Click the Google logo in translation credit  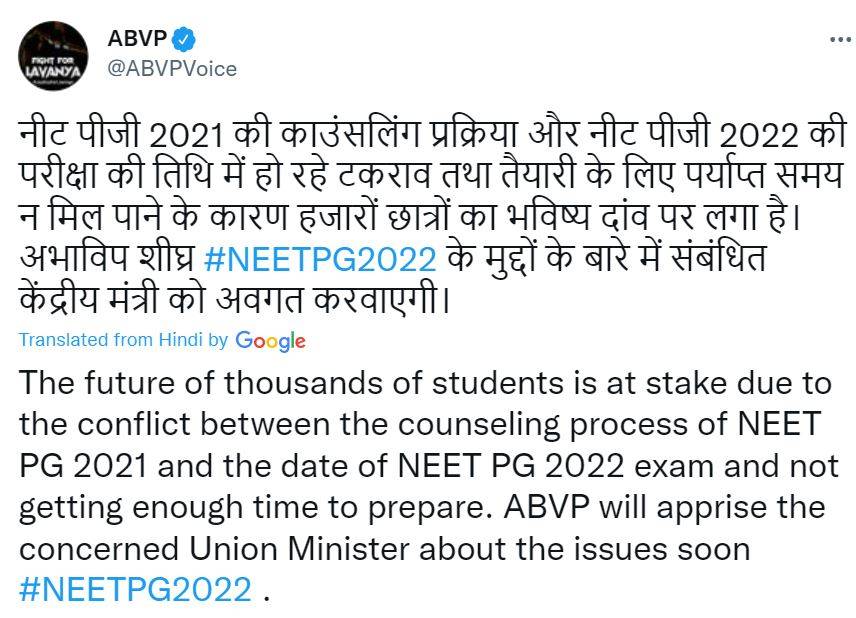click(270, 340)
